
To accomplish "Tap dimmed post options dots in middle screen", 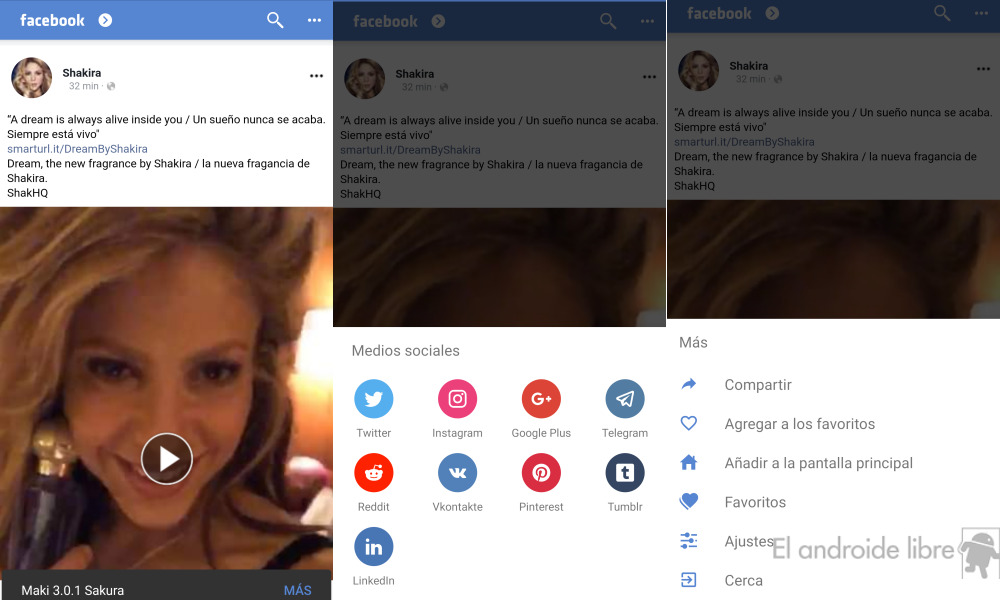I will click(649, 77).
